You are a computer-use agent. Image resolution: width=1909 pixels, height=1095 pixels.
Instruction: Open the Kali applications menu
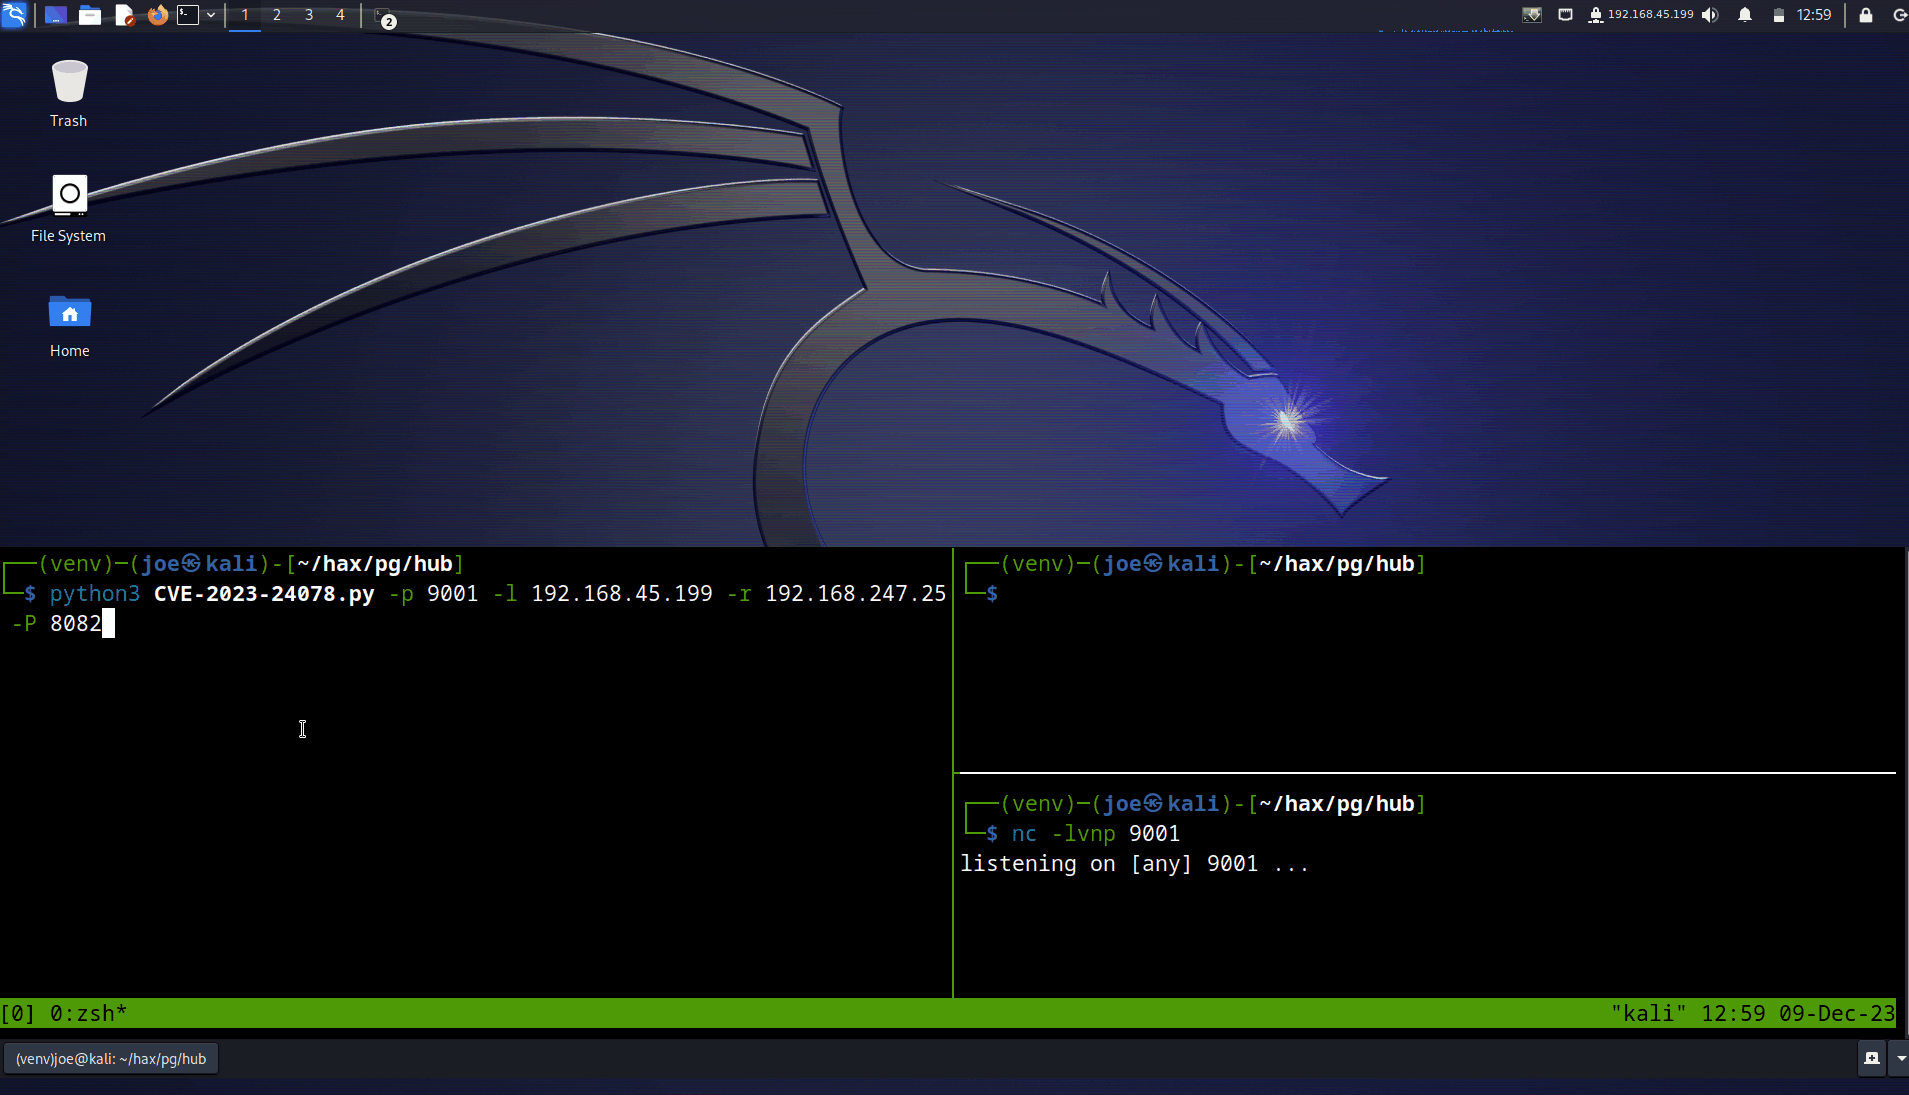click(14, 15)
